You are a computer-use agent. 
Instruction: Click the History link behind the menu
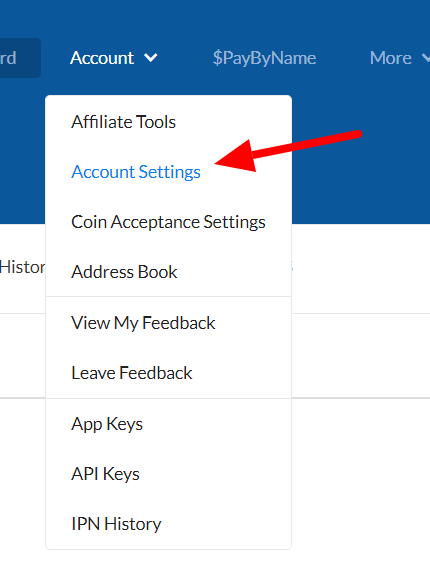(x=22, y=267)
